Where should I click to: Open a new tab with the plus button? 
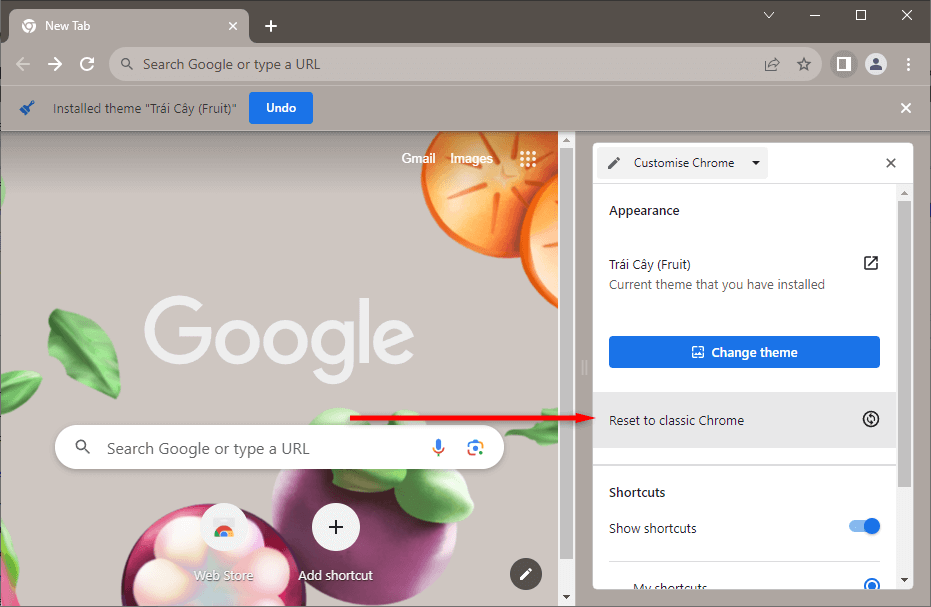click(271, 26)
